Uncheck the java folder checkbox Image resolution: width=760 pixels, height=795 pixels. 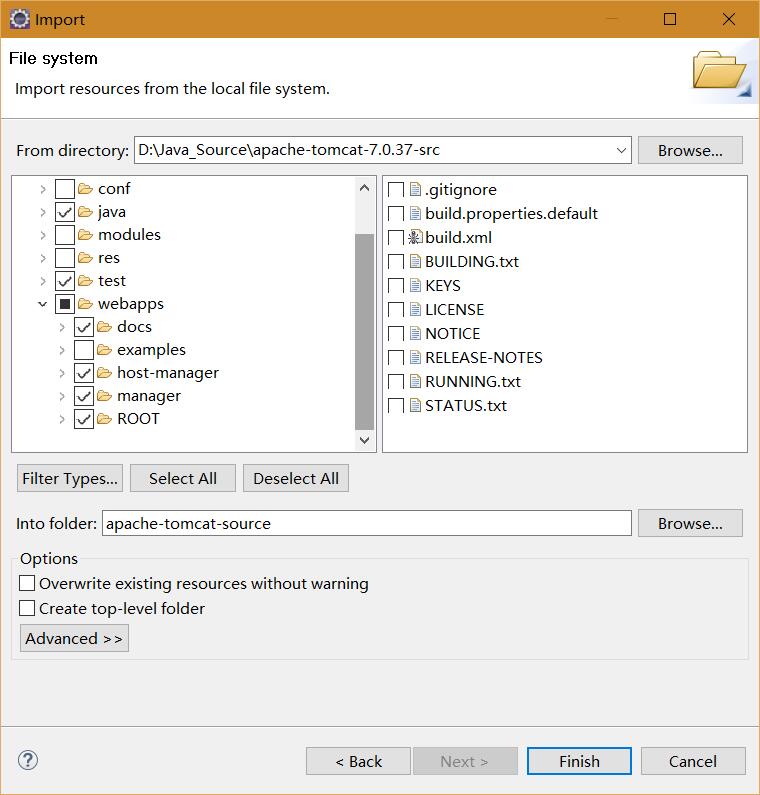point(65,212)
